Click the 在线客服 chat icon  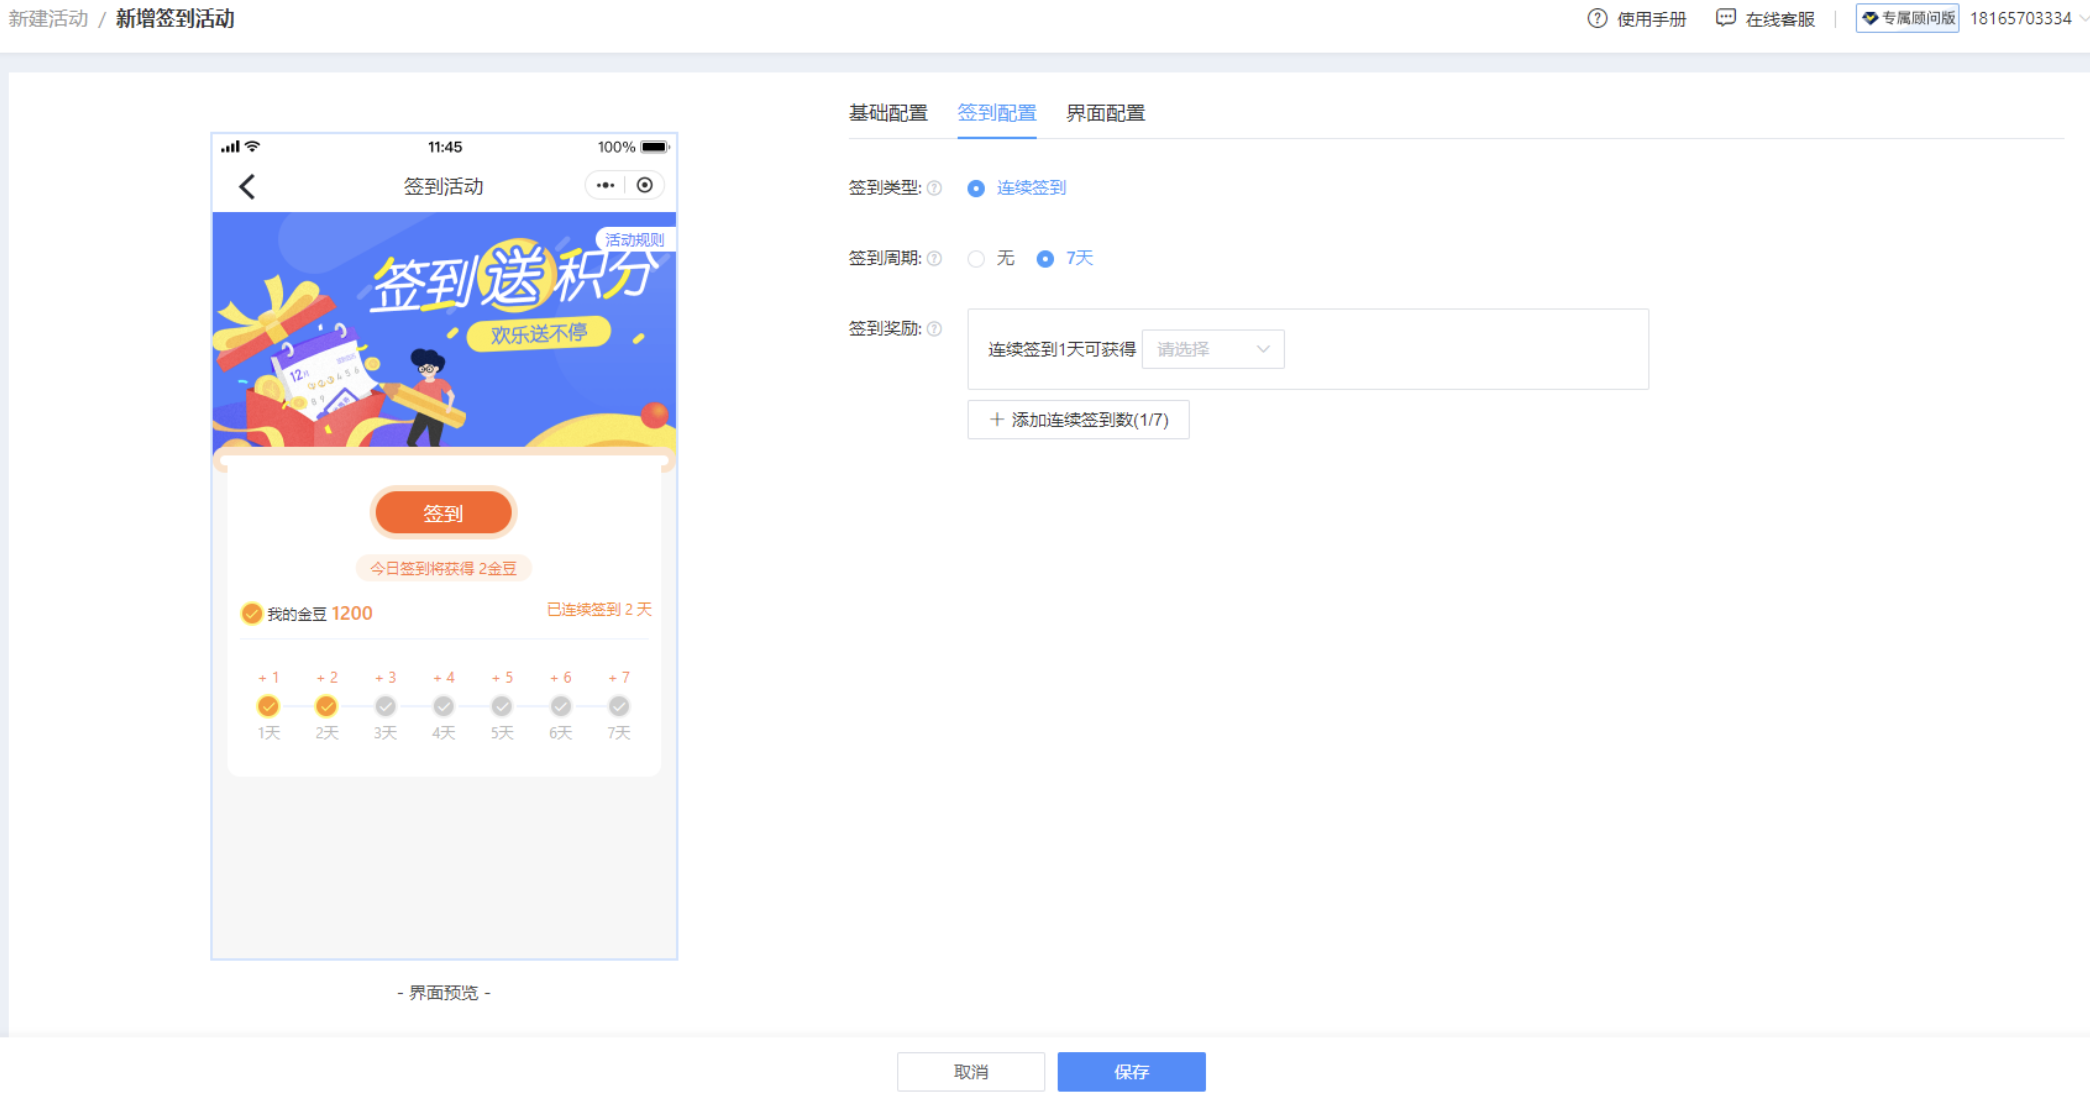click(x=1725, y=18)
